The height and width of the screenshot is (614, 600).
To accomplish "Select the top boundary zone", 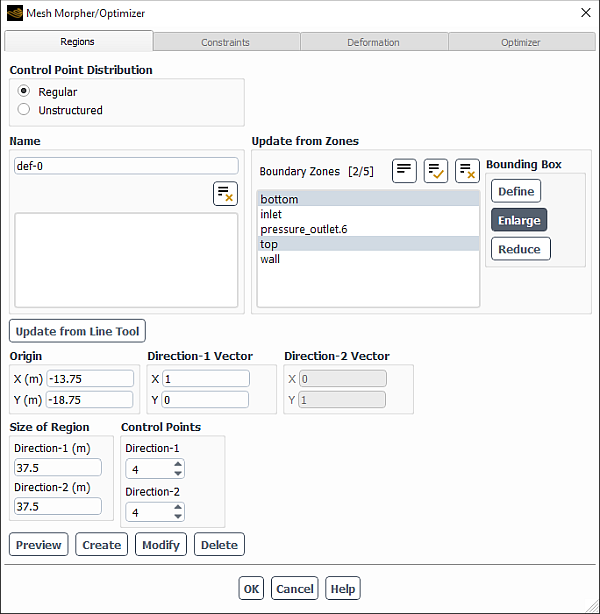I will 368,244.
